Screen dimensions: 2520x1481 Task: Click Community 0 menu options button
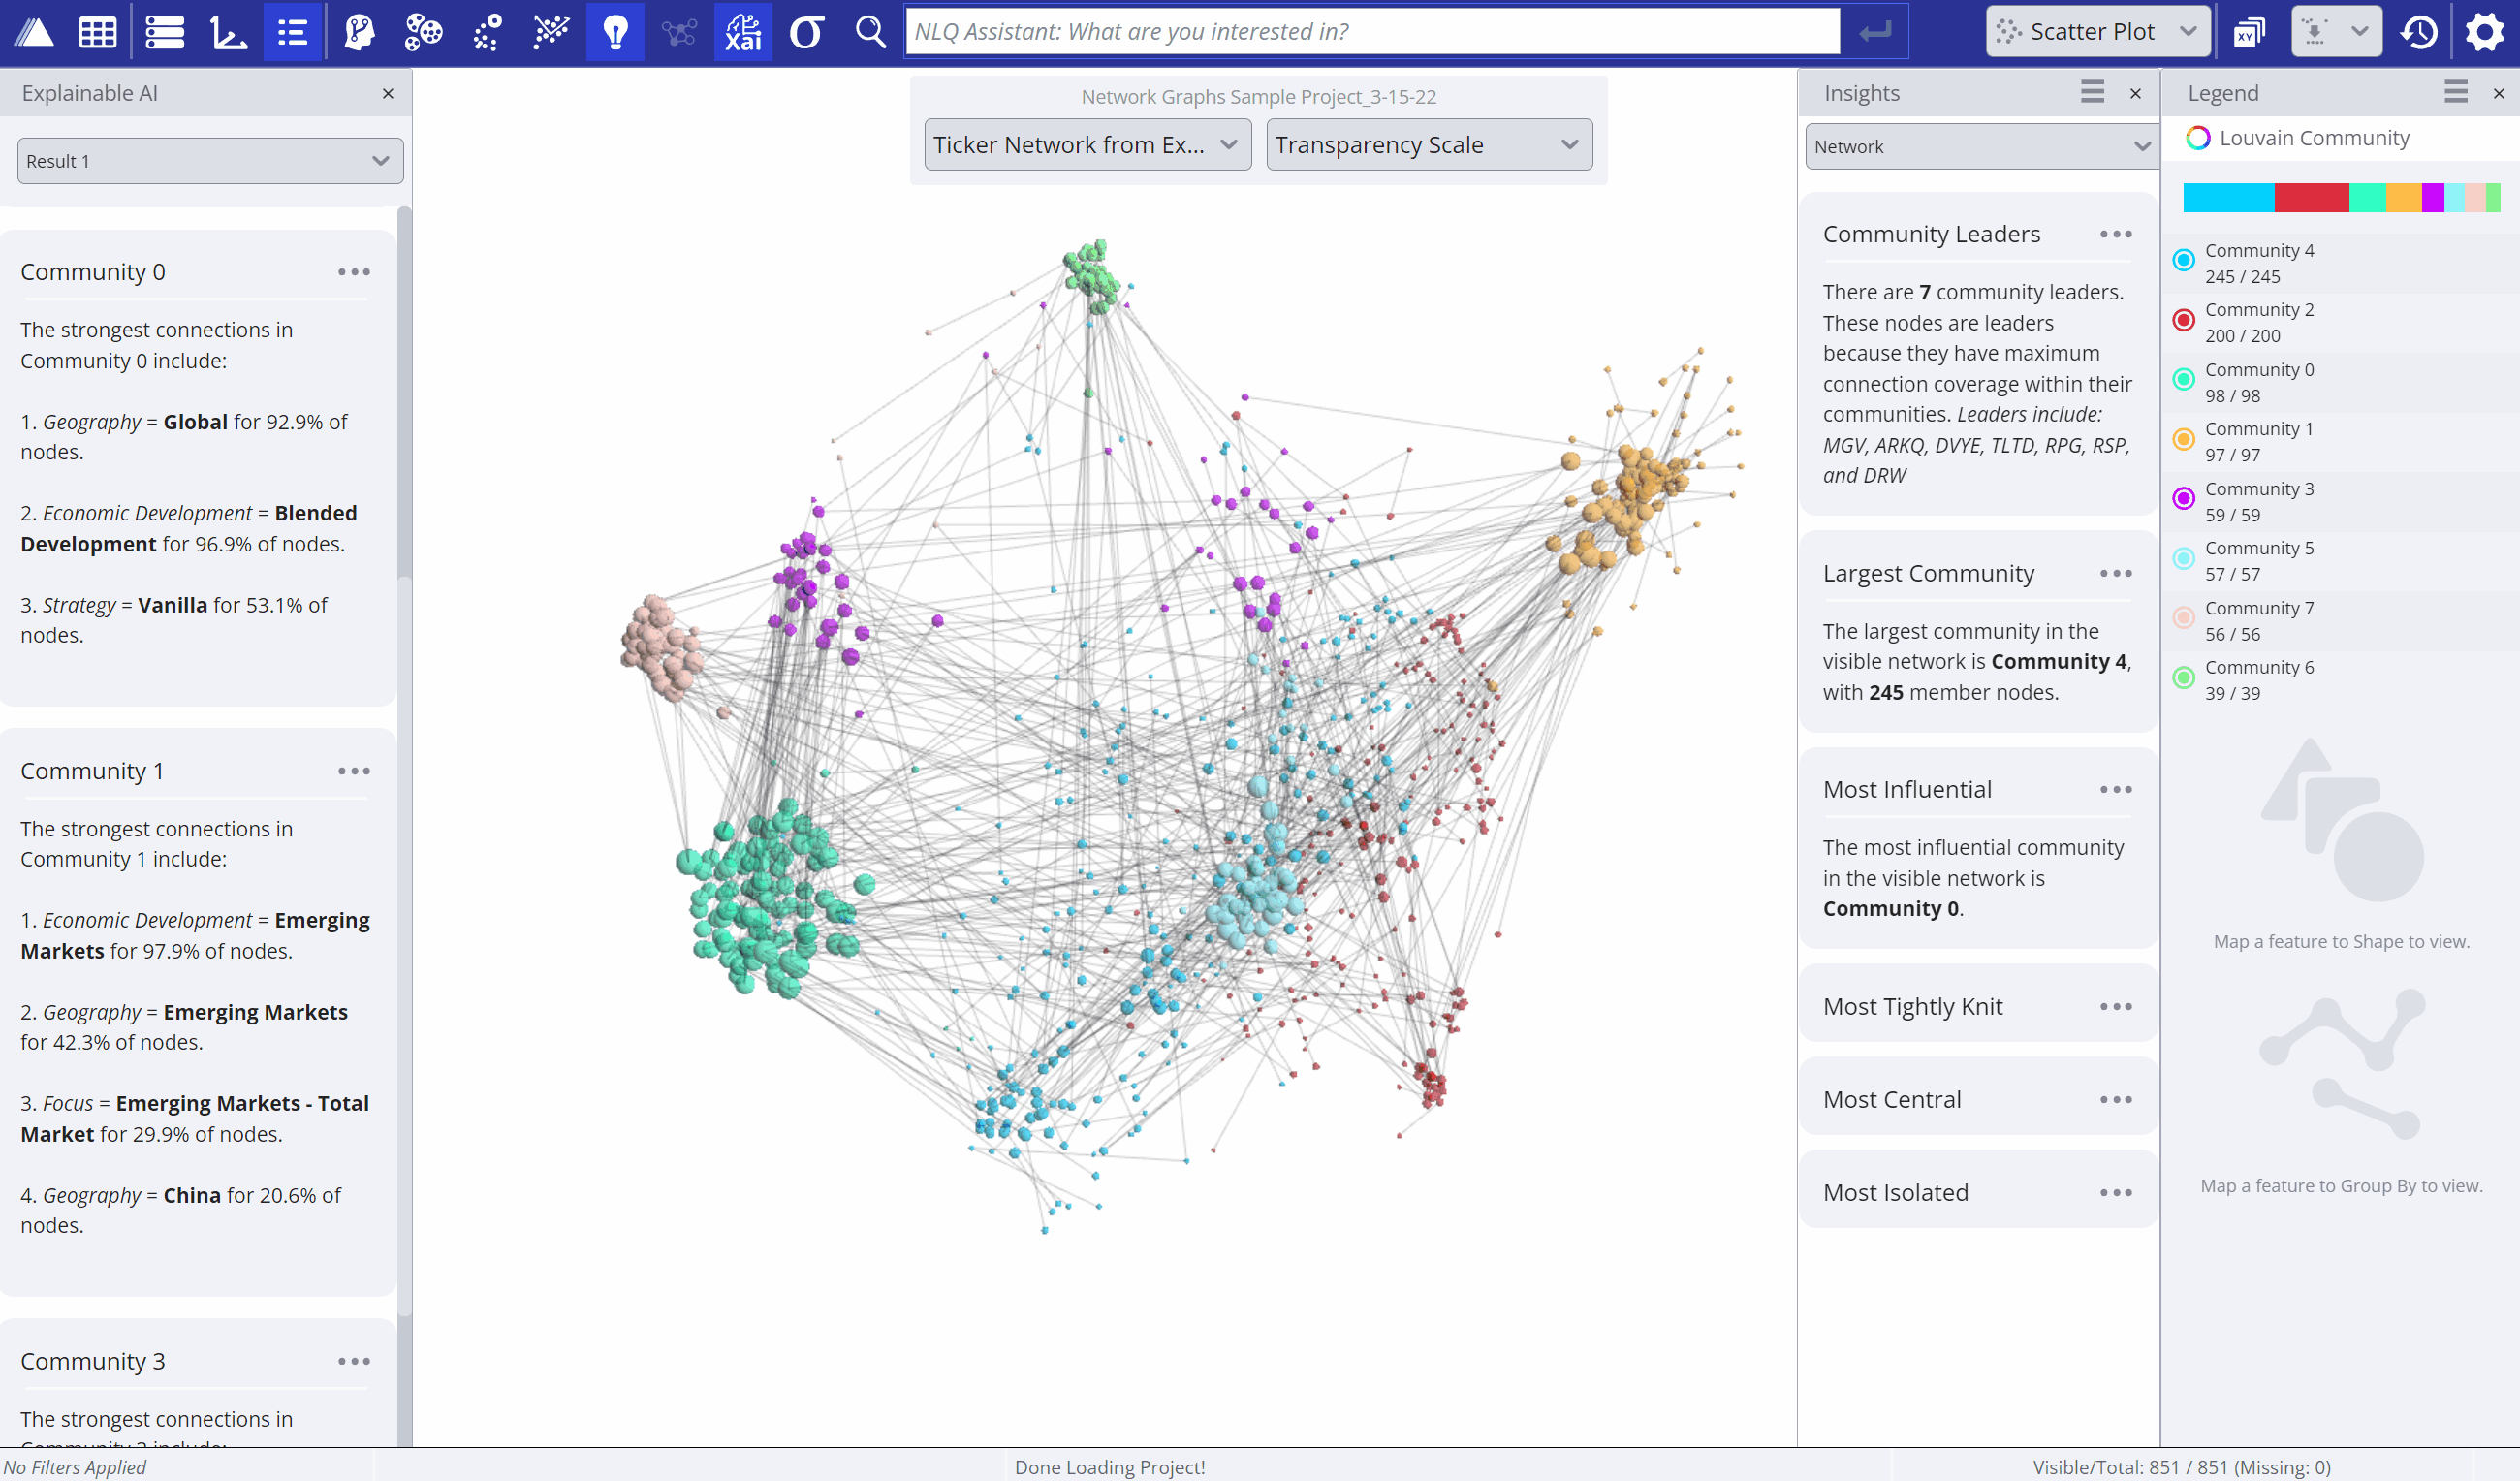point(354,271)
